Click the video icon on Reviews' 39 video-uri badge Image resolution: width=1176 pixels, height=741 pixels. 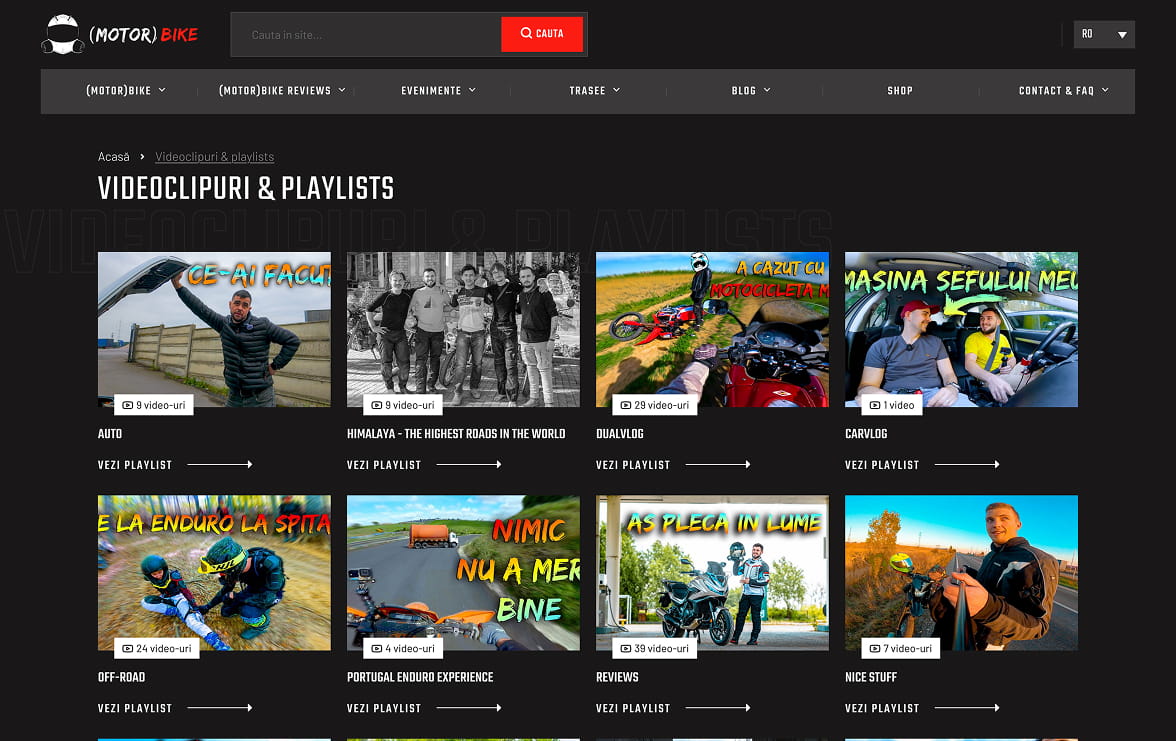[625, 648]
